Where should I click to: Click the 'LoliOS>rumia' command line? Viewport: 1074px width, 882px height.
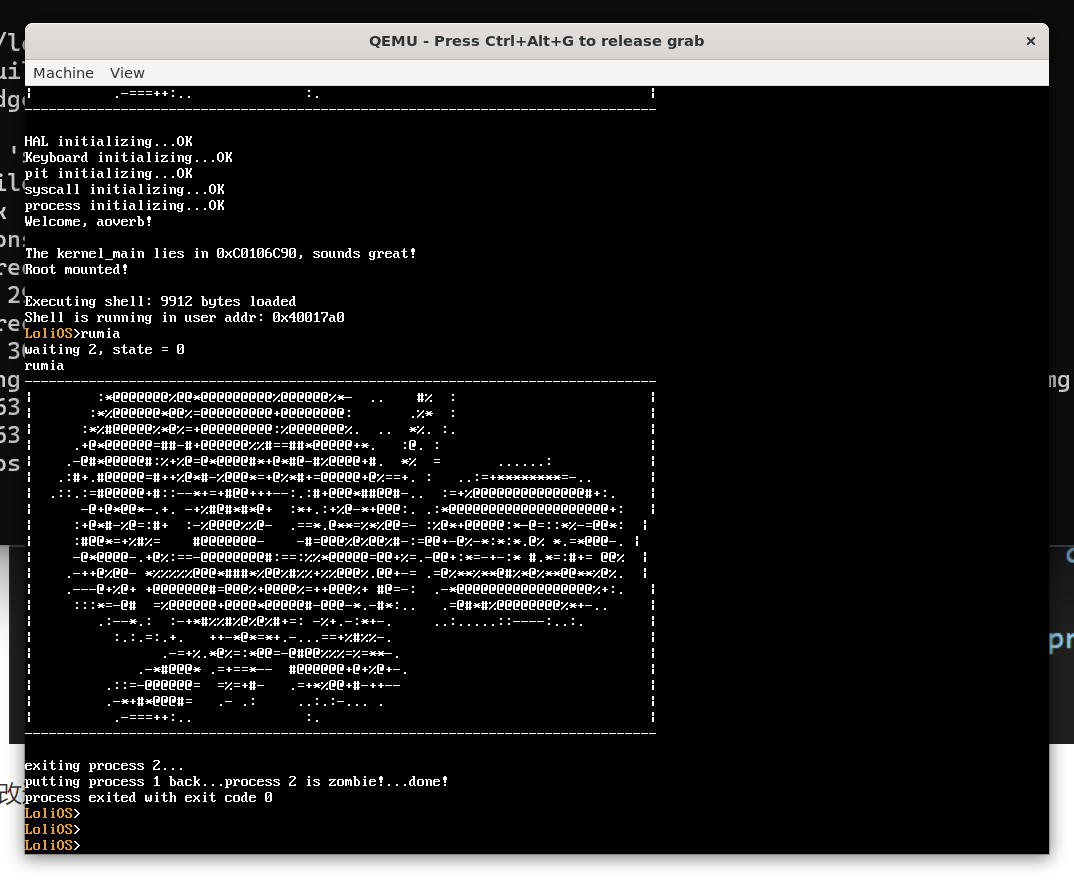tap(72, 333)
